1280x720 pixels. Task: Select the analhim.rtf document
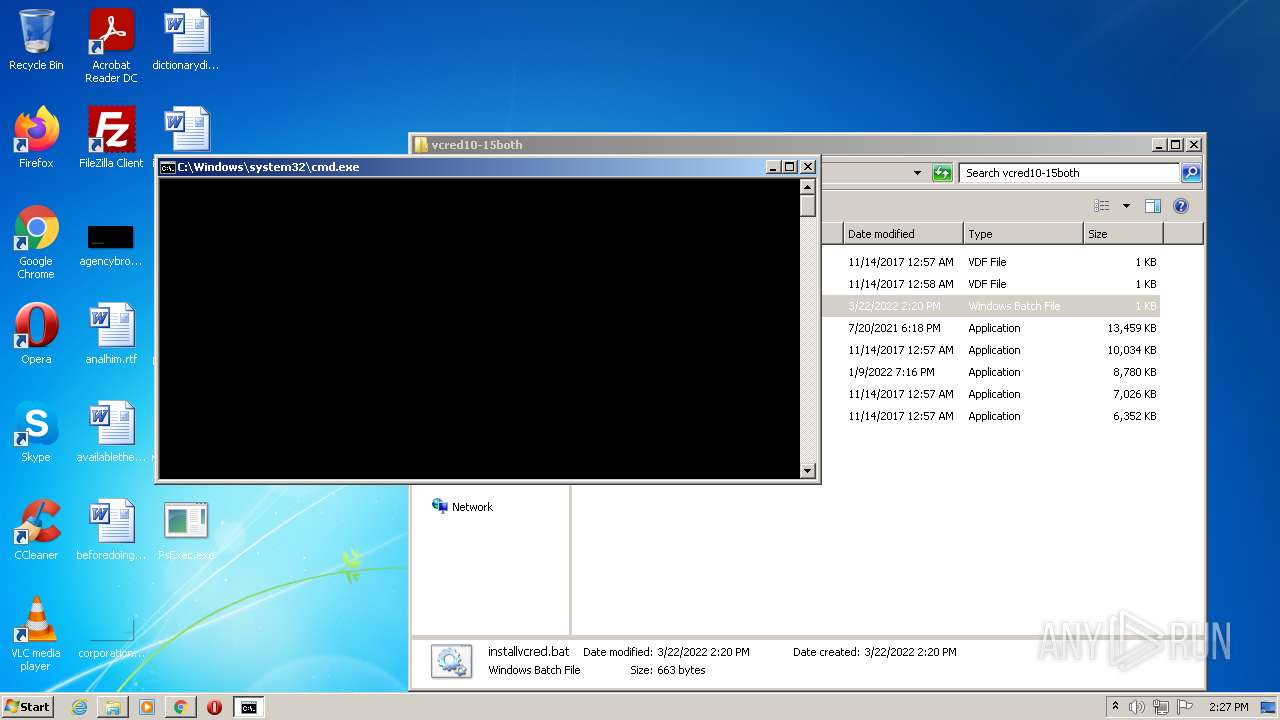click(x=111, y=333)
